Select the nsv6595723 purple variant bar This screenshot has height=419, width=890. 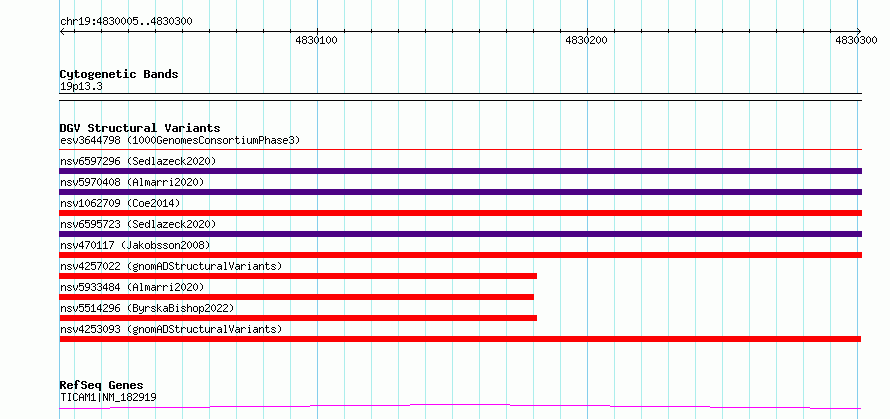(x=461, y=234)
